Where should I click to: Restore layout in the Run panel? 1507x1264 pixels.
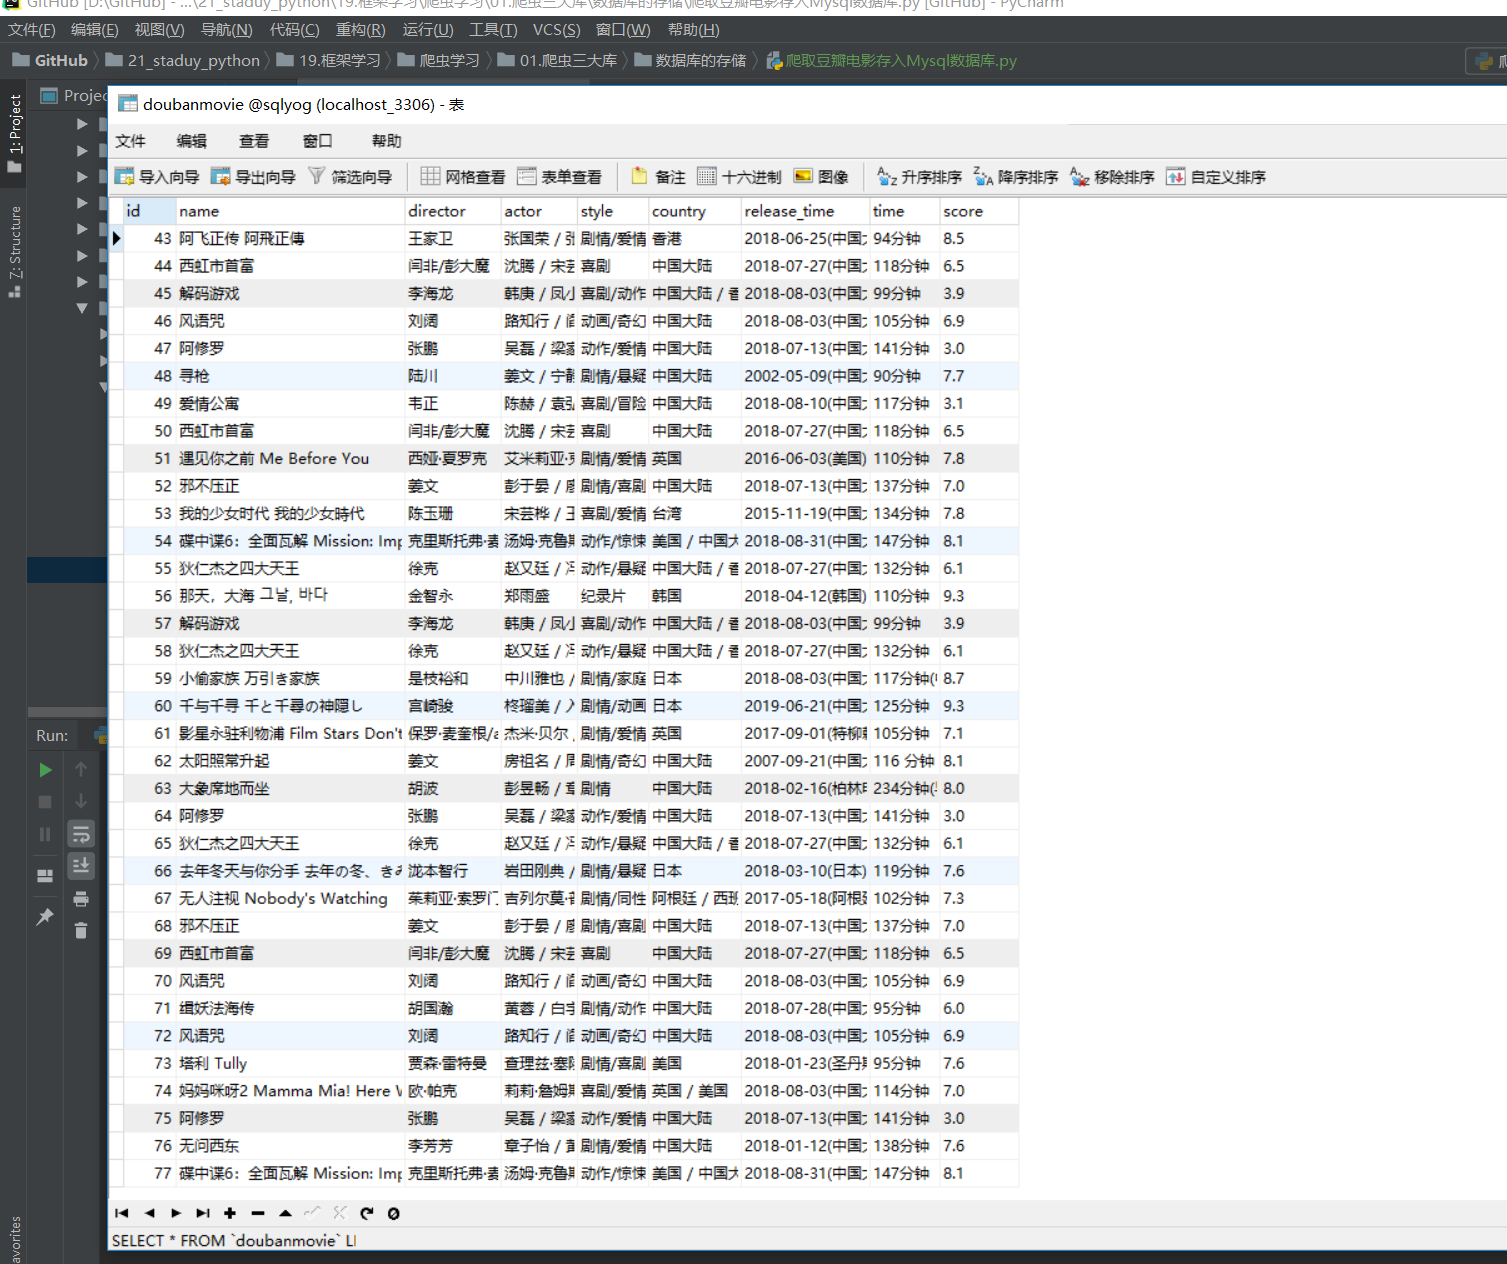click(45, 876)
